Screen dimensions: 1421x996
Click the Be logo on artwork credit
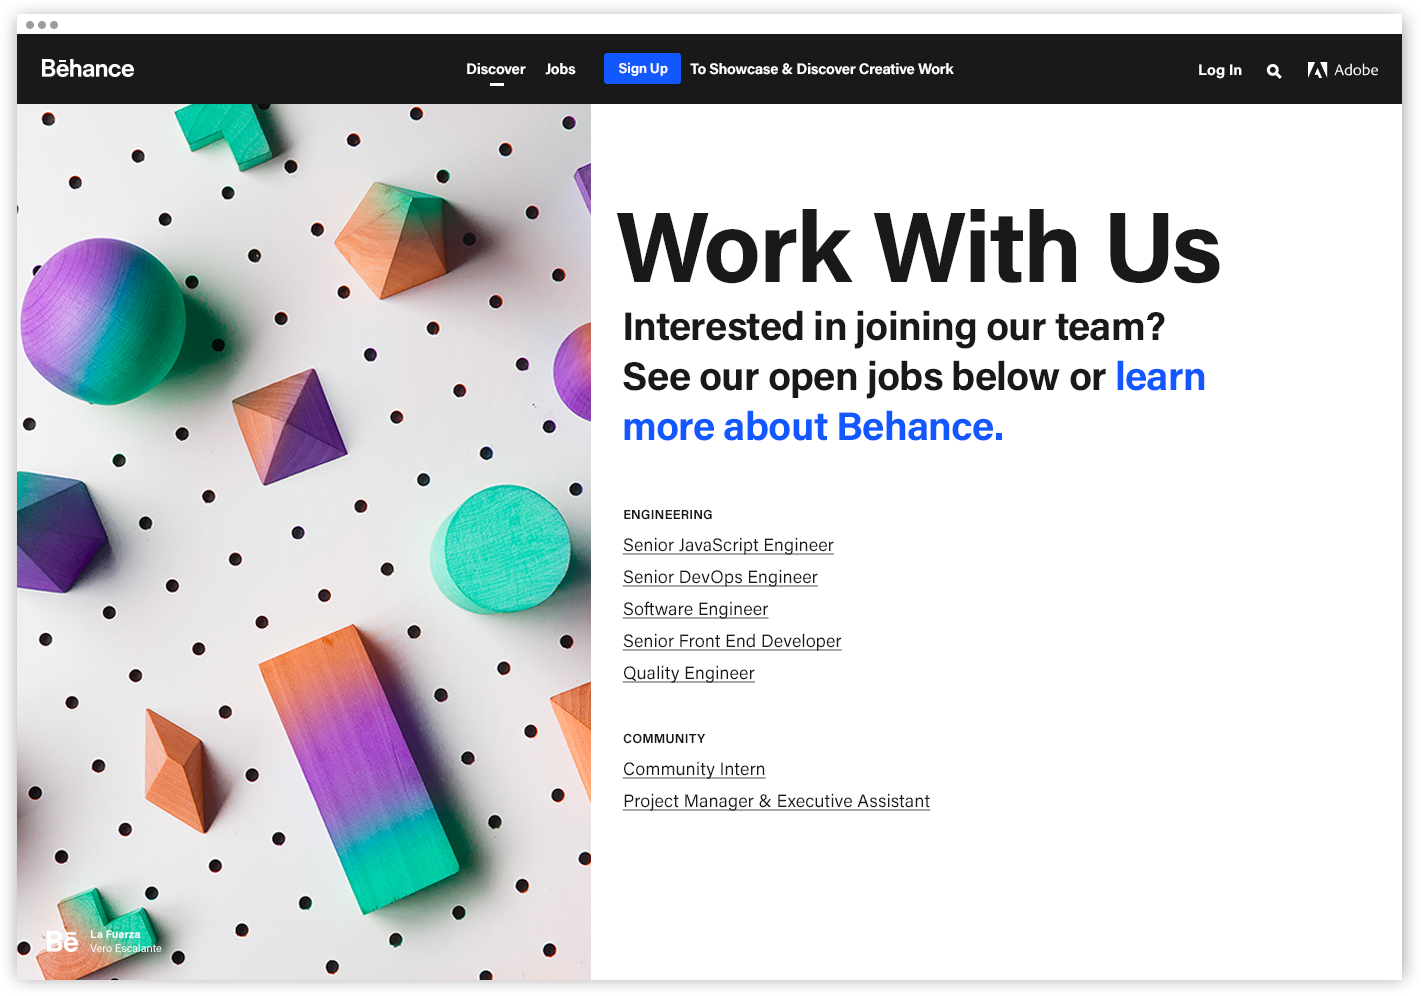point(62,941)
